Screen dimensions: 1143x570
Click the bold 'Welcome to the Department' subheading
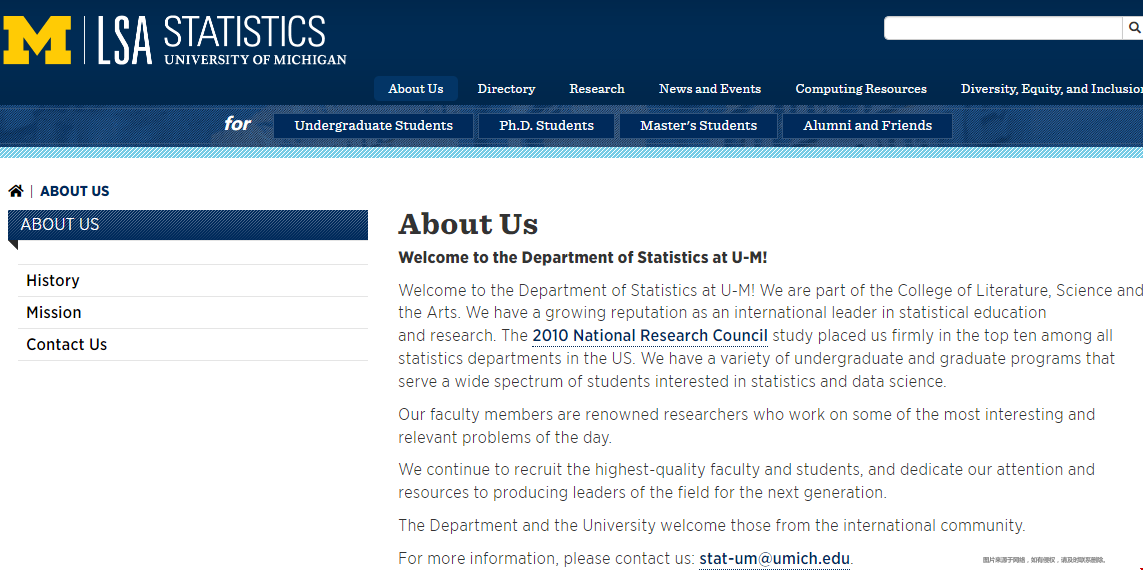(x=582, y=258)
